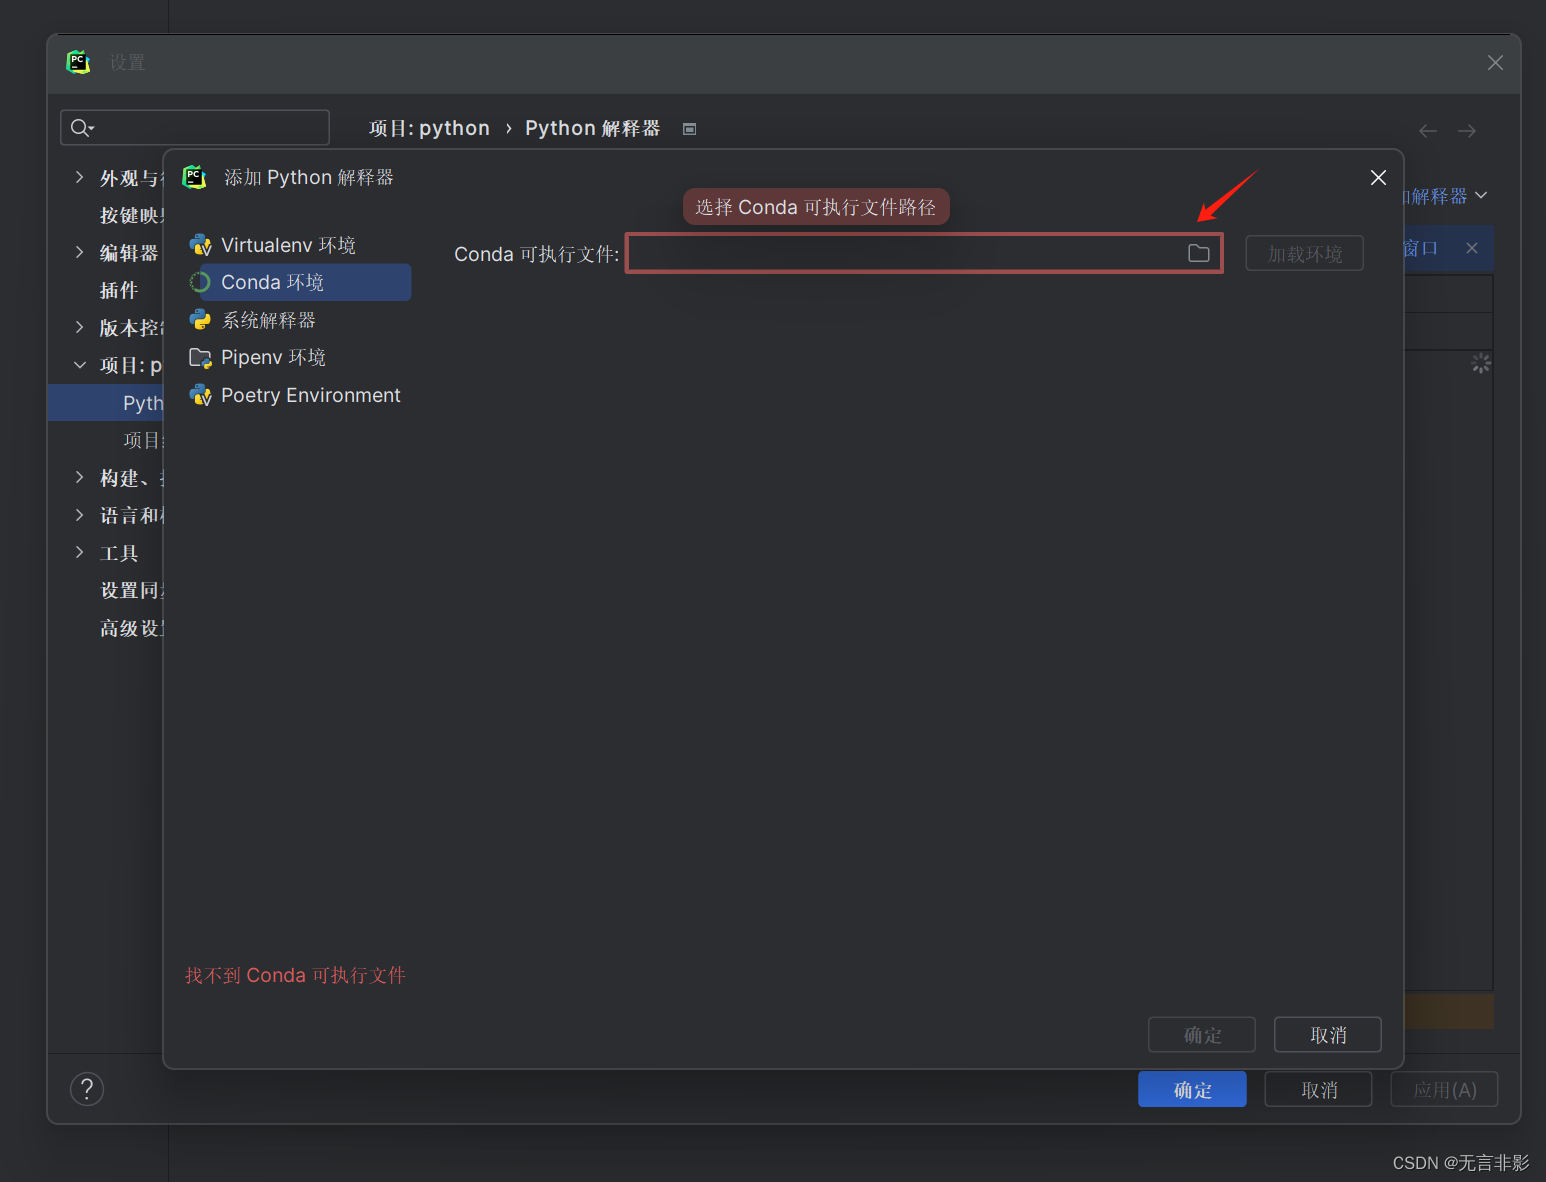Image resolution: width=1546 pixels, height=1182 pixels.
Task: Expand the 外观与行为 tree node
Action: point(79,177)
